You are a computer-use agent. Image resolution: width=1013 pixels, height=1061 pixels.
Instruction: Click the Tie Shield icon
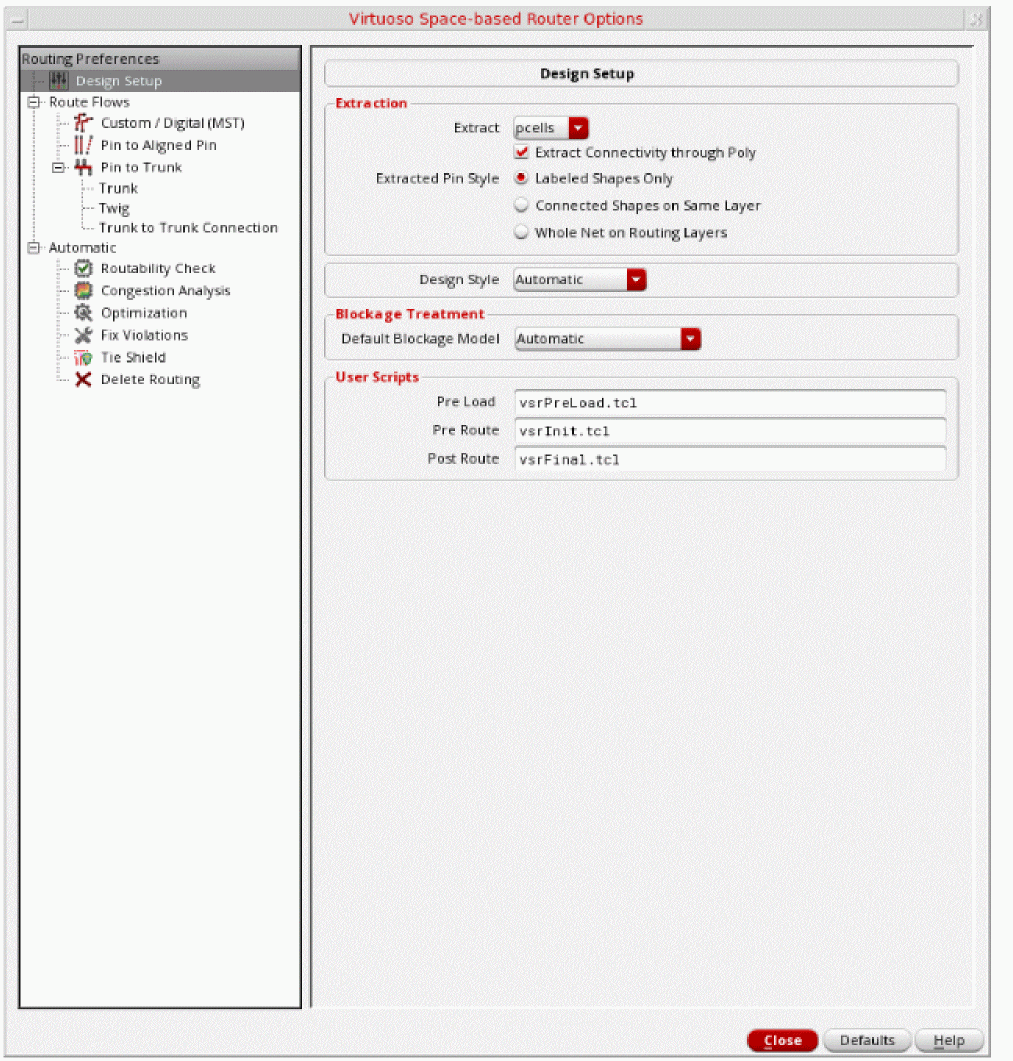83,357
